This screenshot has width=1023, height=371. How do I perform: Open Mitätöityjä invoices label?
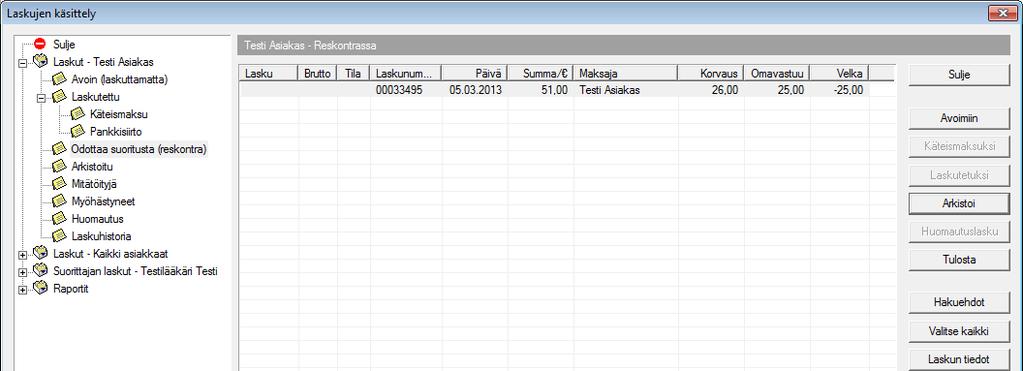[x=94, y=184]
